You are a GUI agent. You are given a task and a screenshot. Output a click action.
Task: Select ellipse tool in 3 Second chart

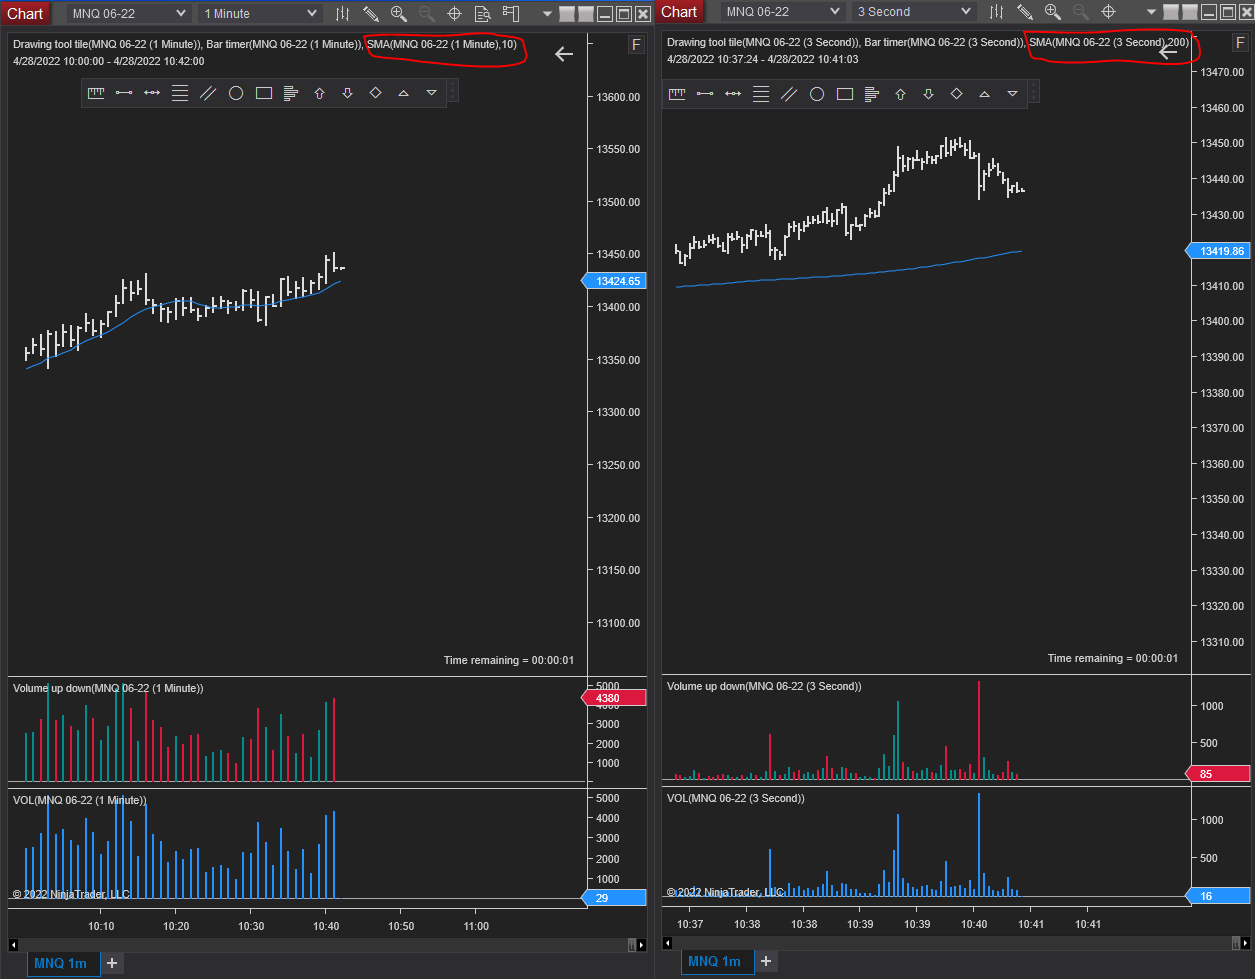817,93
